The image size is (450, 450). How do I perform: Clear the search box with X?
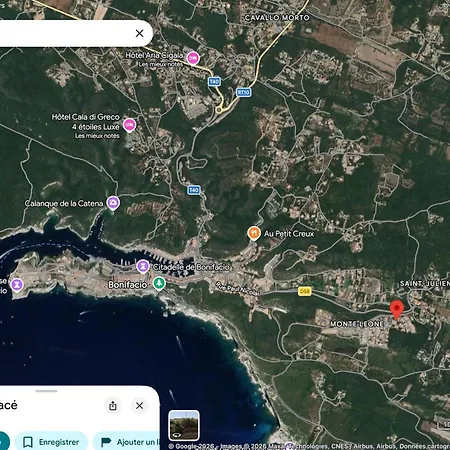pos(139,33)
